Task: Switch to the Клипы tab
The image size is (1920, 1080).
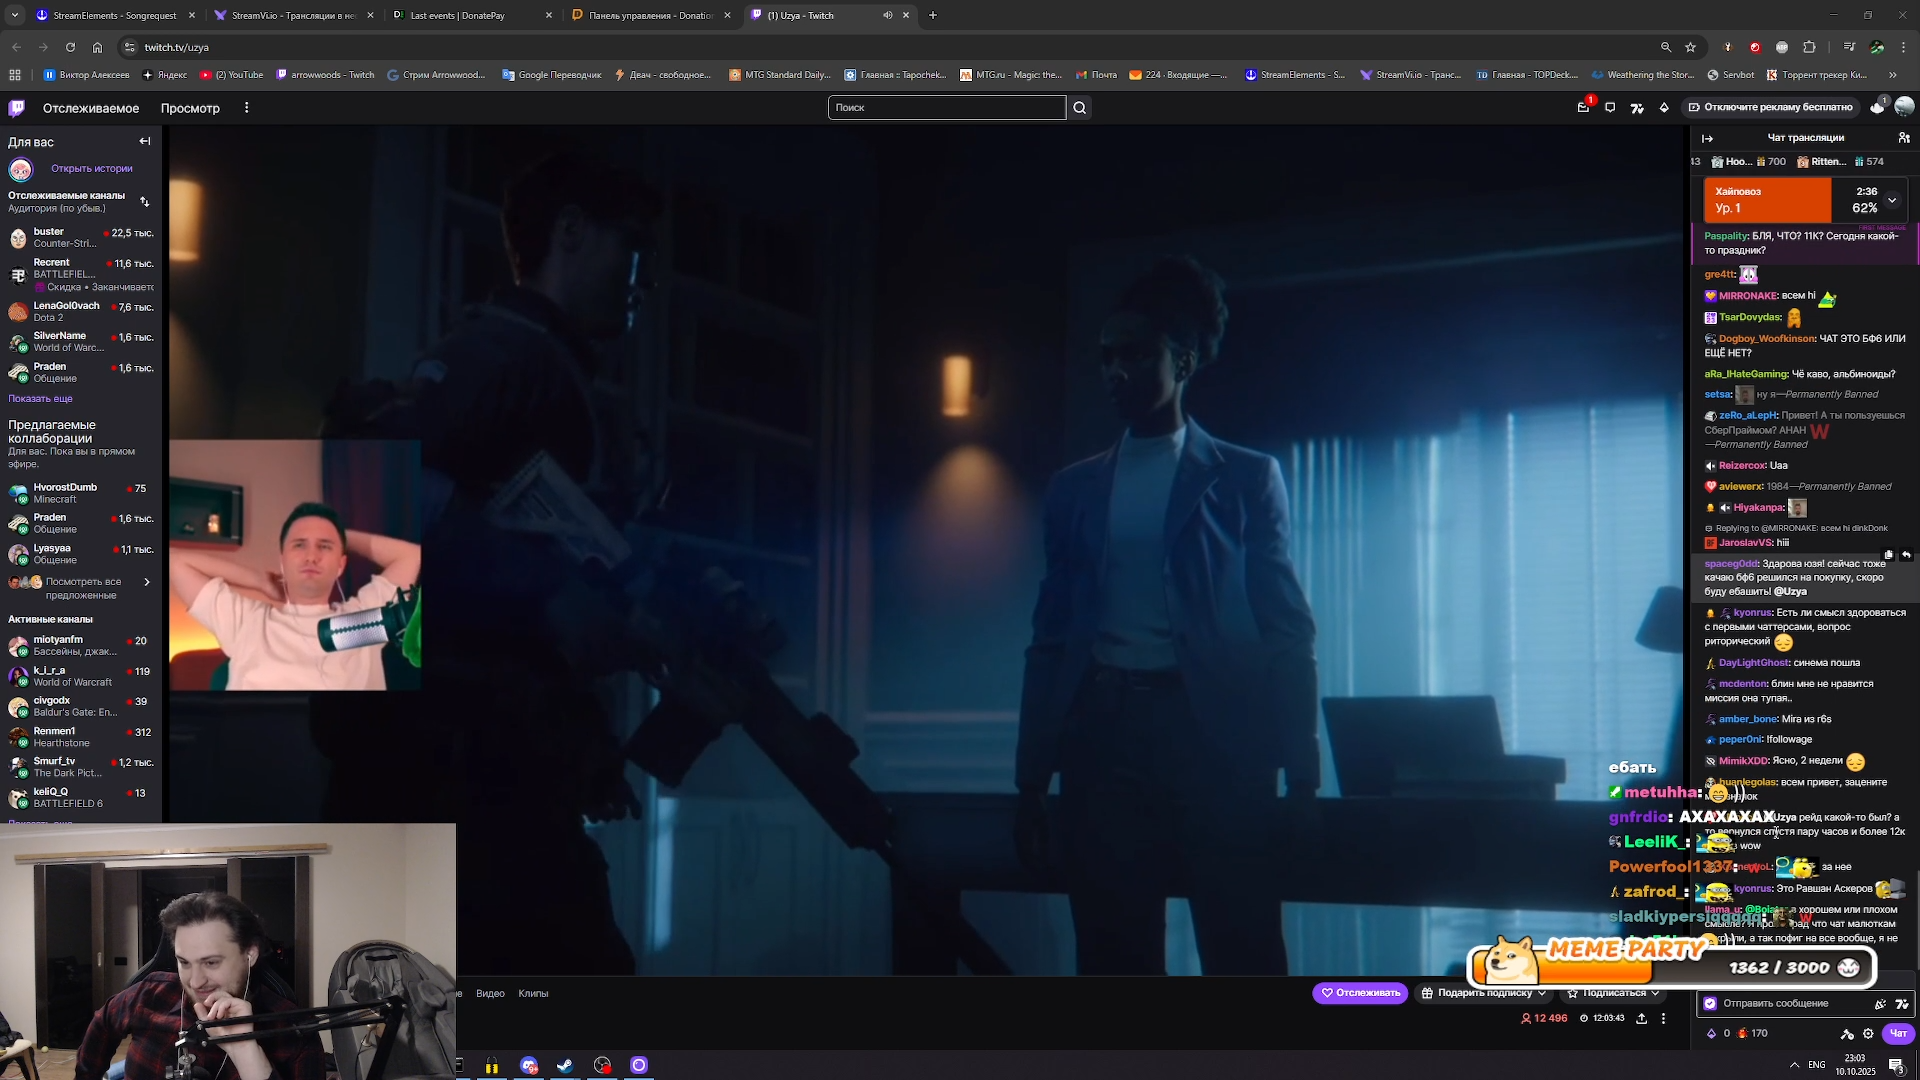Action: (x=533, y=993)
